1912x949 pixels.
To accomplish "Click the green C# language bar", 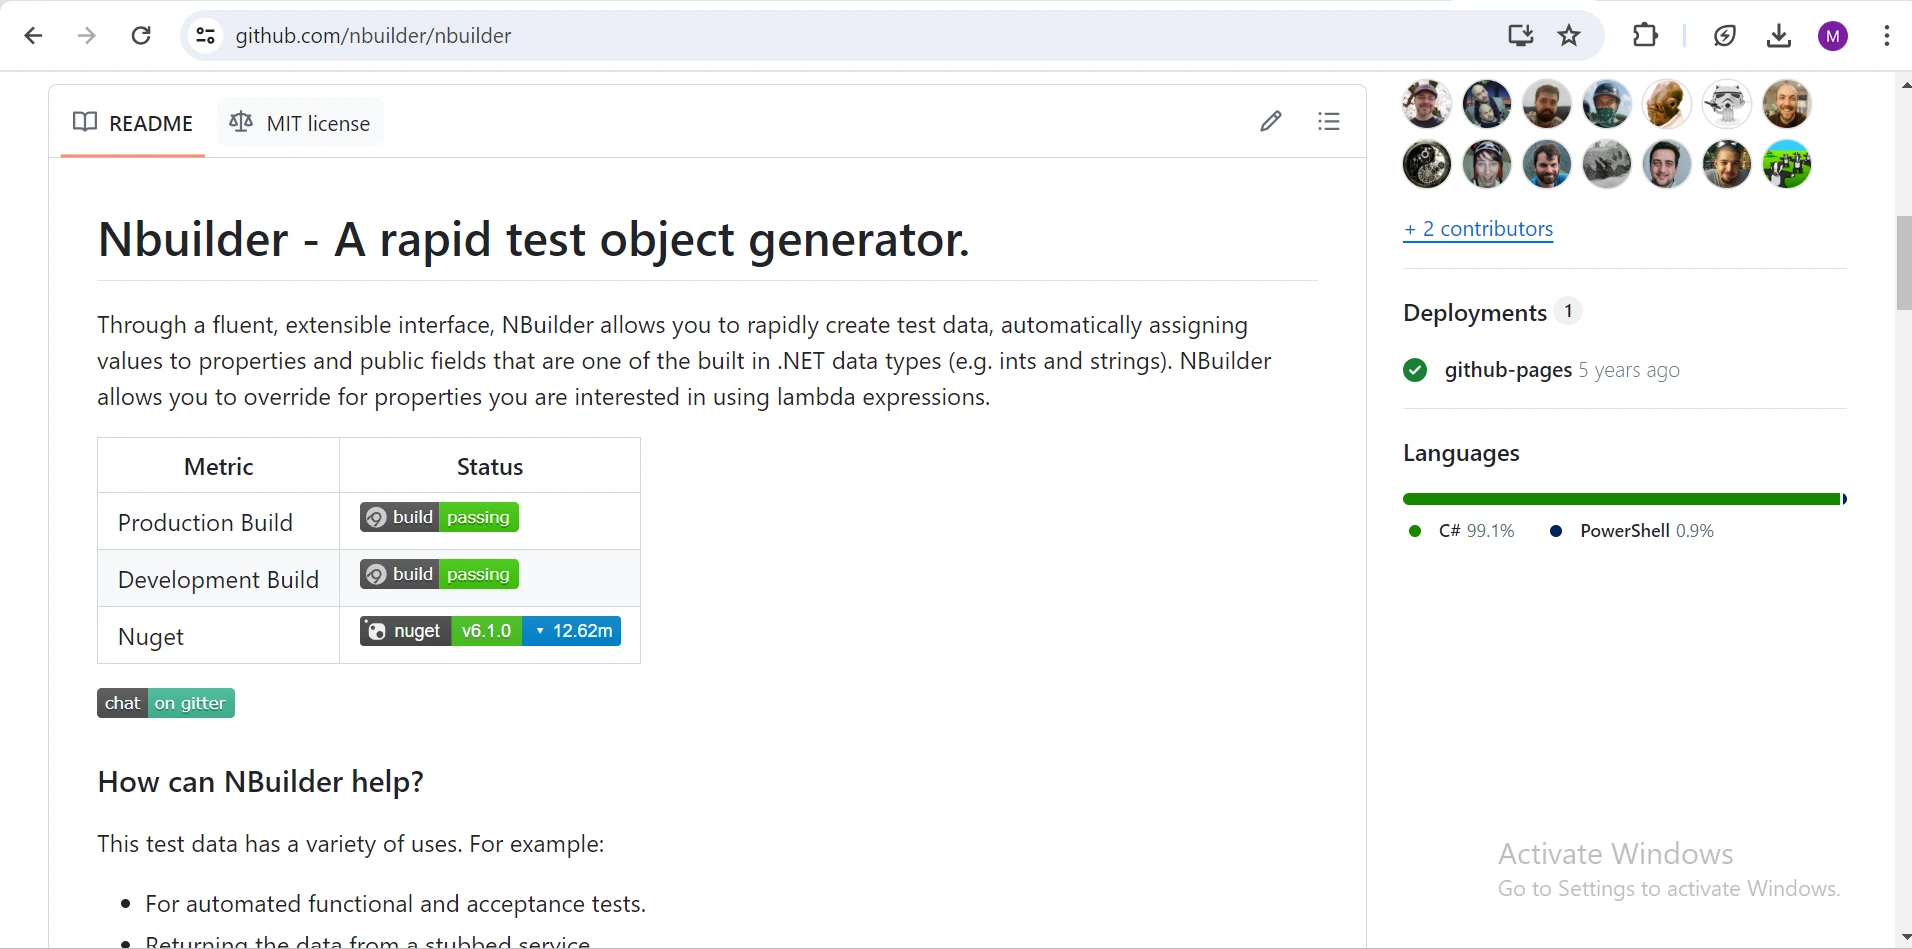I will [x=1622, y=499].
